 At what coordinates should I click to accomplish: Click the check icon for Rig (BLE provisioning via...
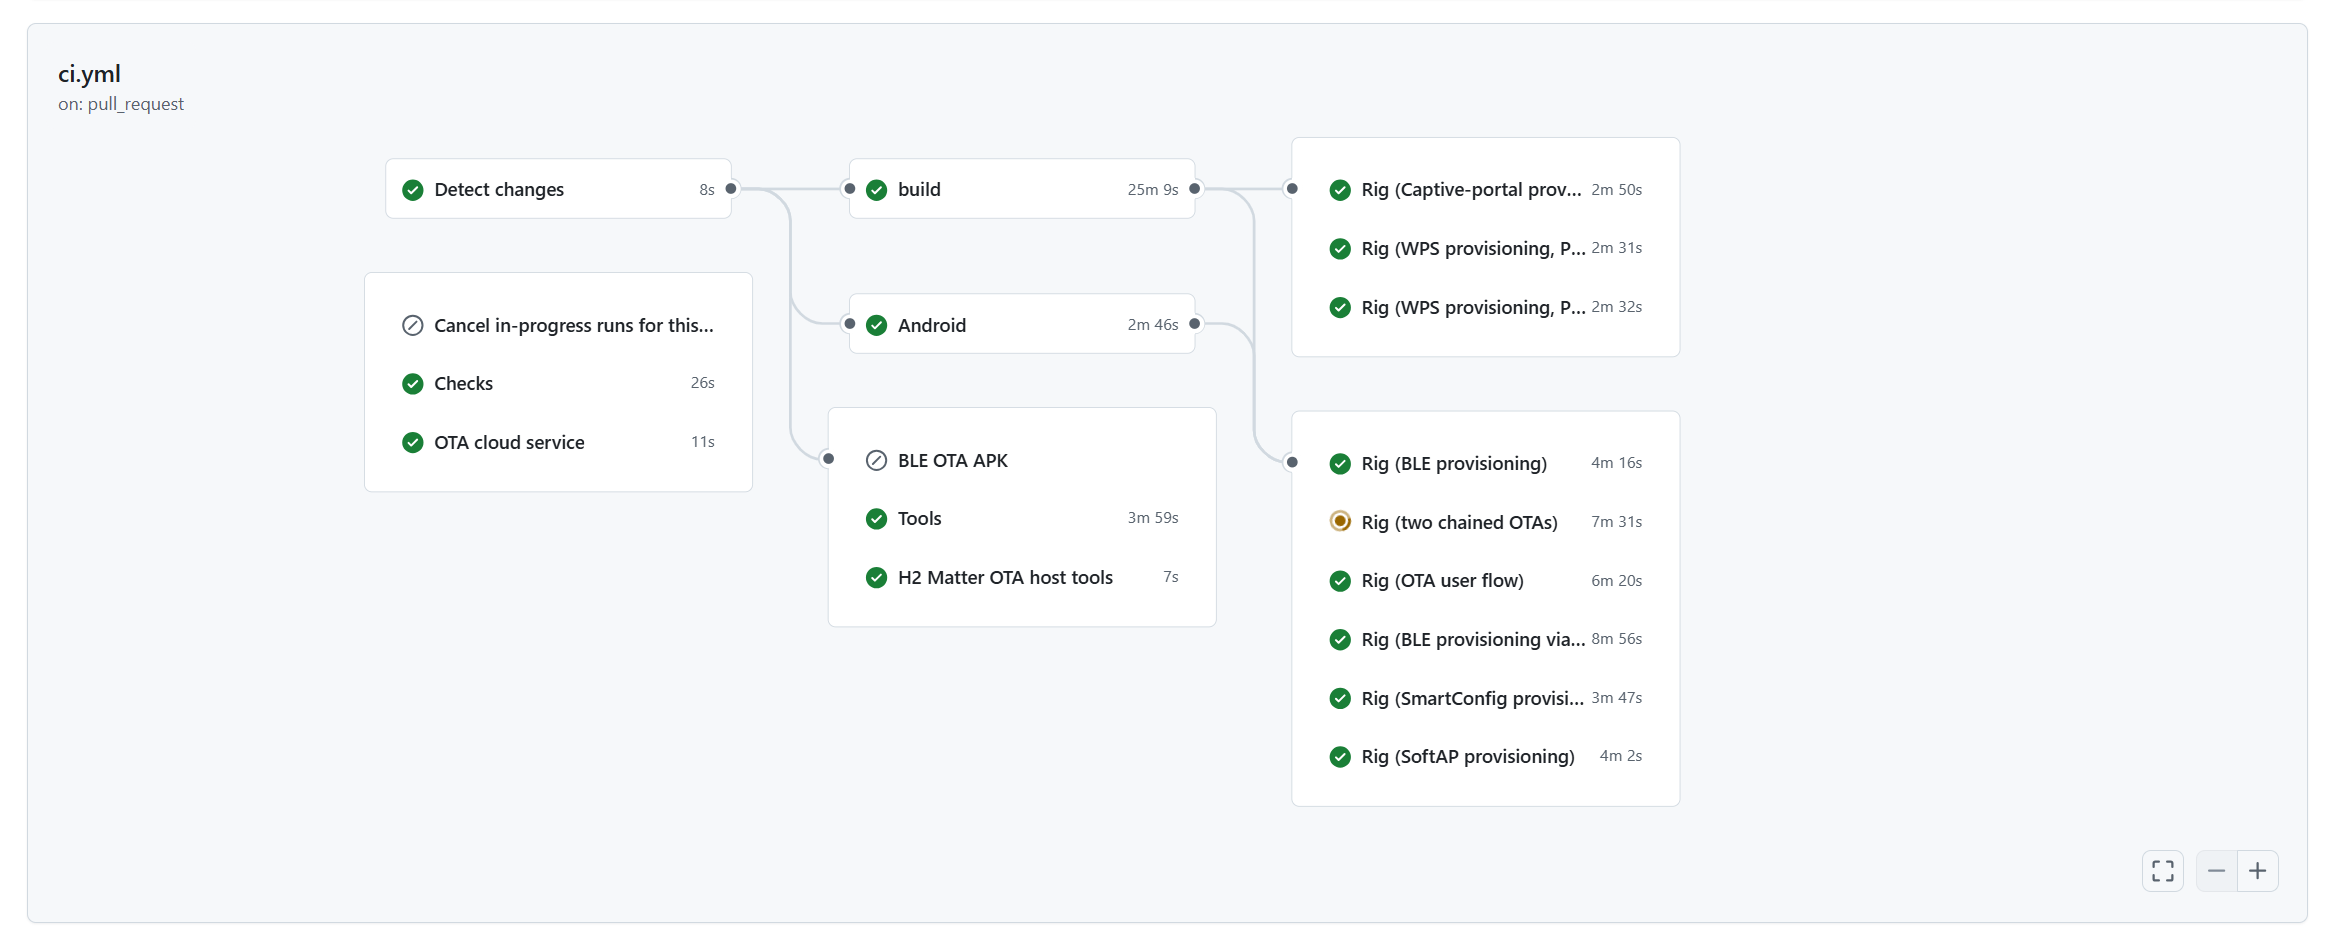pos(1340,639)
